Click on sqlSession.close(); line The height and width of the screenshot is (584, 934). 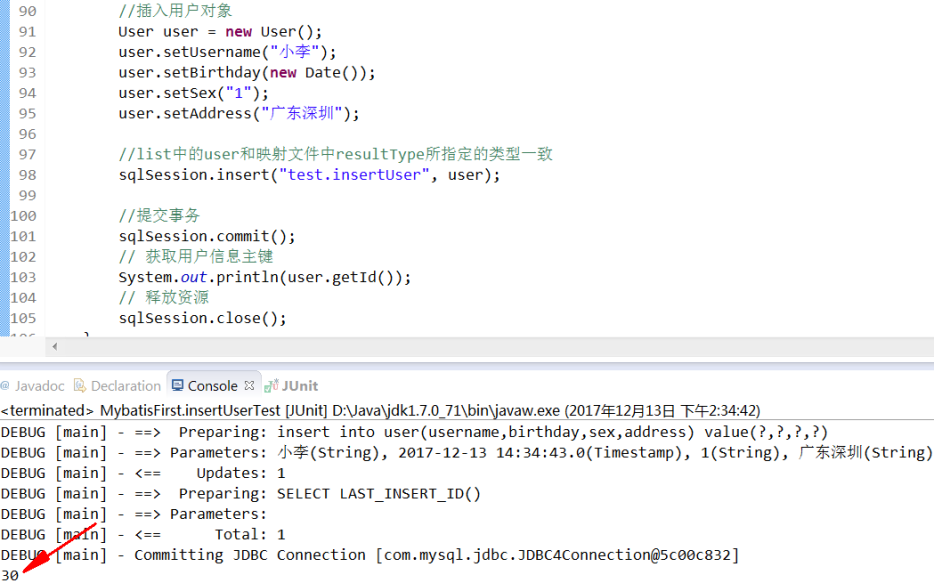203,318
